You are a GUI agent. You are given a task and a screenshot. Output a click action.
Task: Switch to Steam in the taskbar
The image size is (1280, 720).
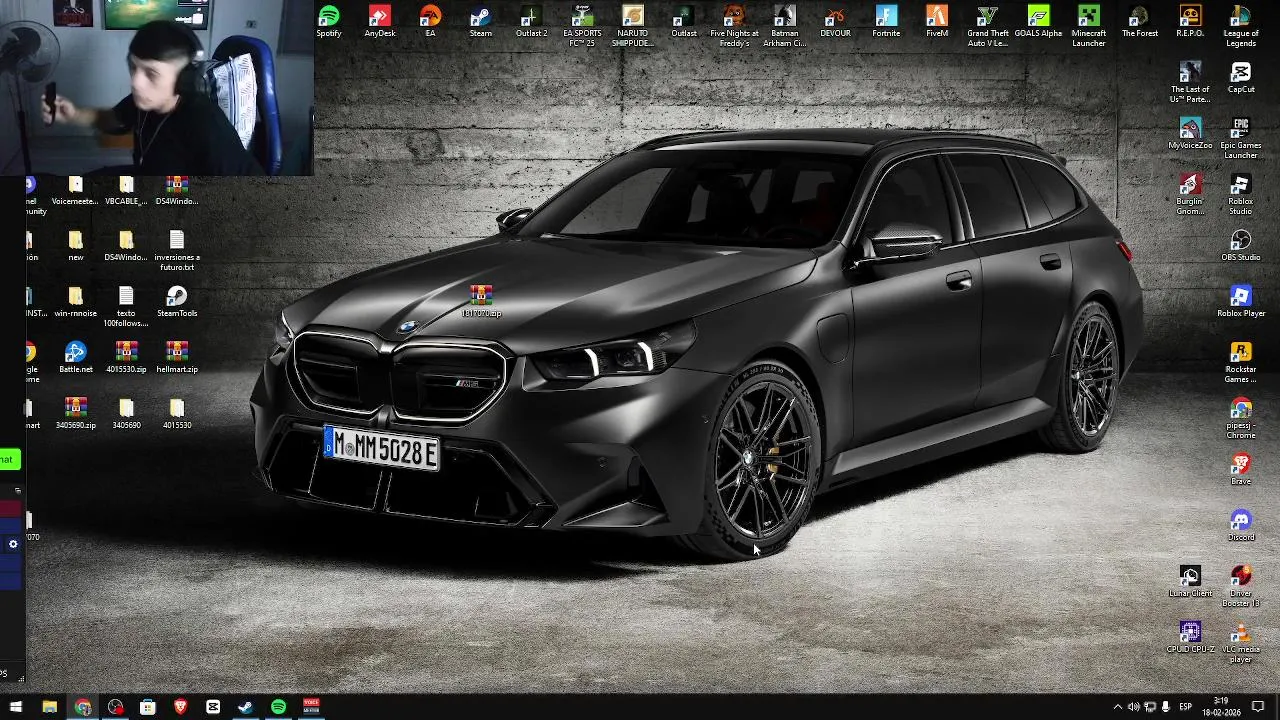coord(245,707)
